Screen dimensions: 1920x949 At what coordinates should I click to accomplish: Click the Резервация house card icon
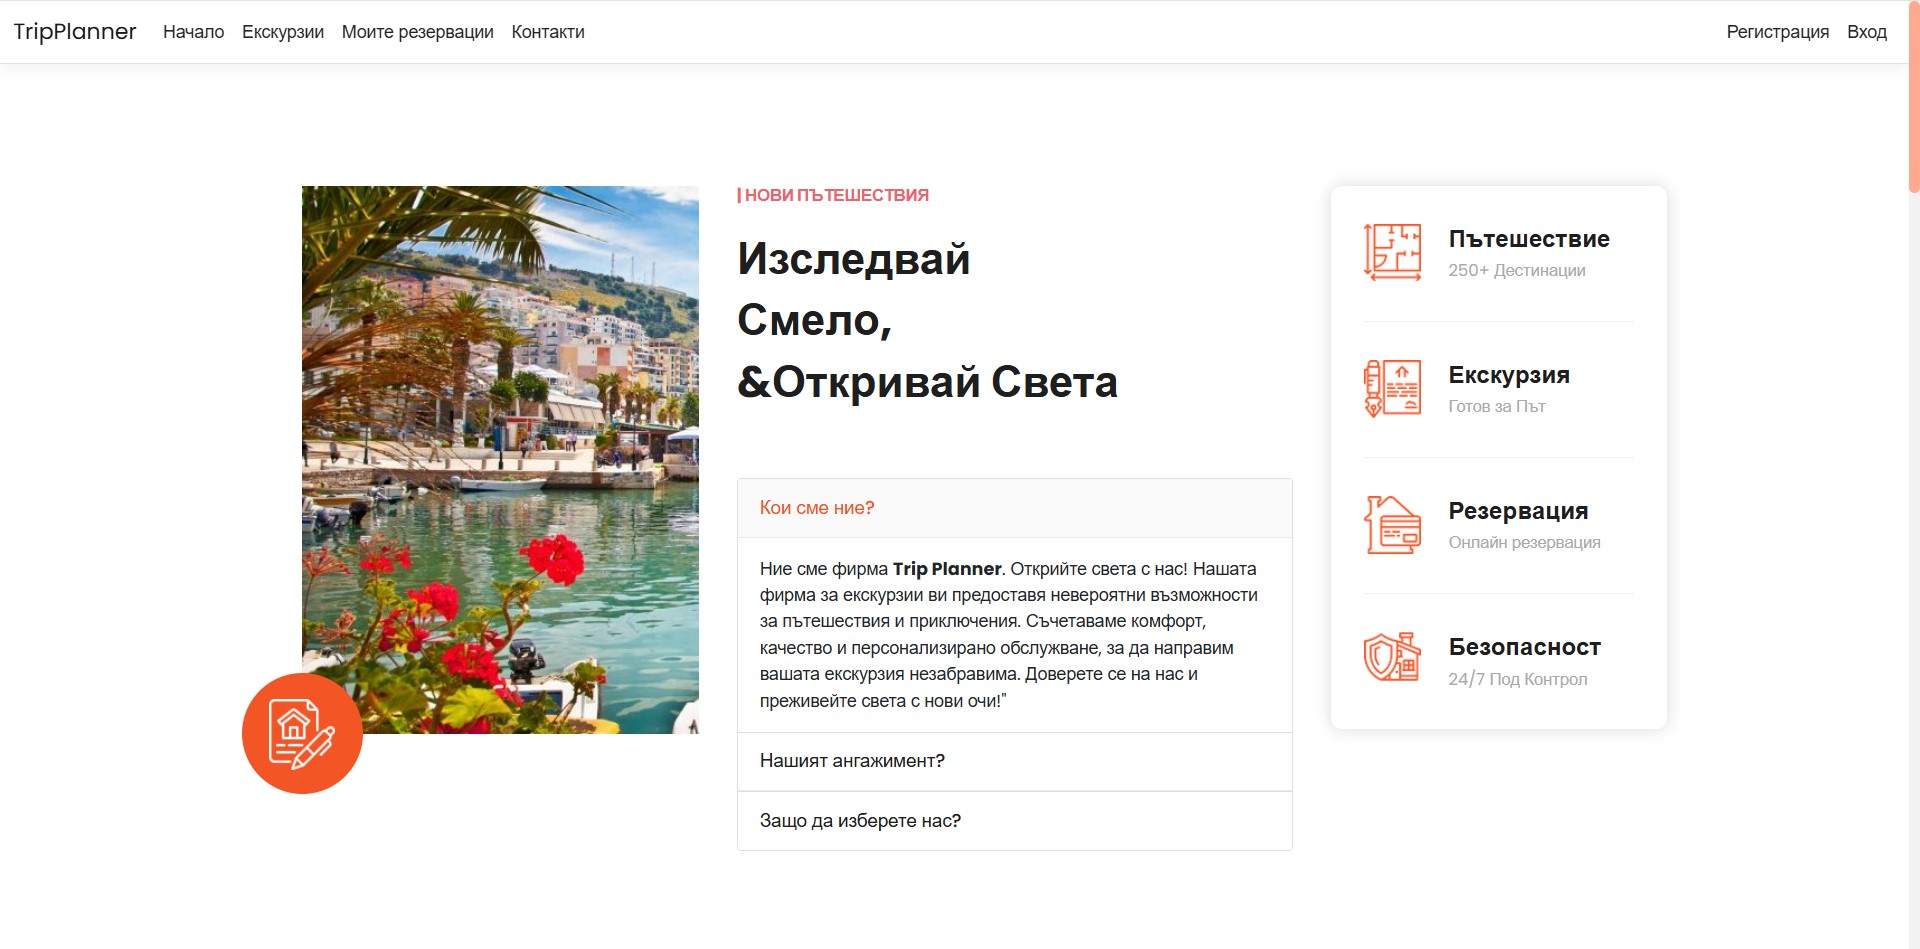[1392, 524]
